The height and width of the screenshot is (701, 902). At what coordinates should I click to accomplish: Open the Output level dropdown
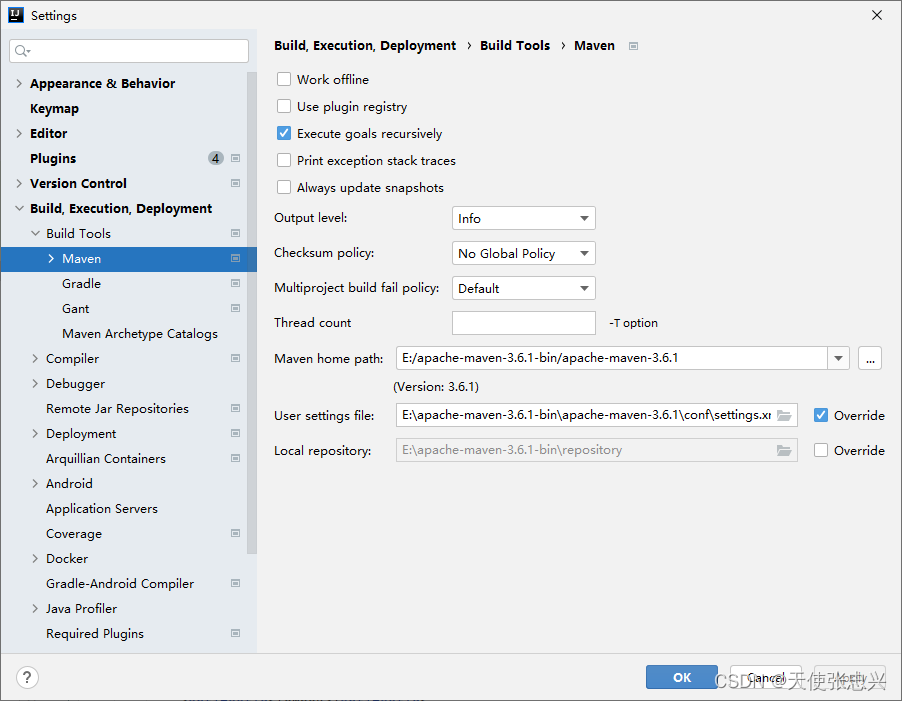523,218
